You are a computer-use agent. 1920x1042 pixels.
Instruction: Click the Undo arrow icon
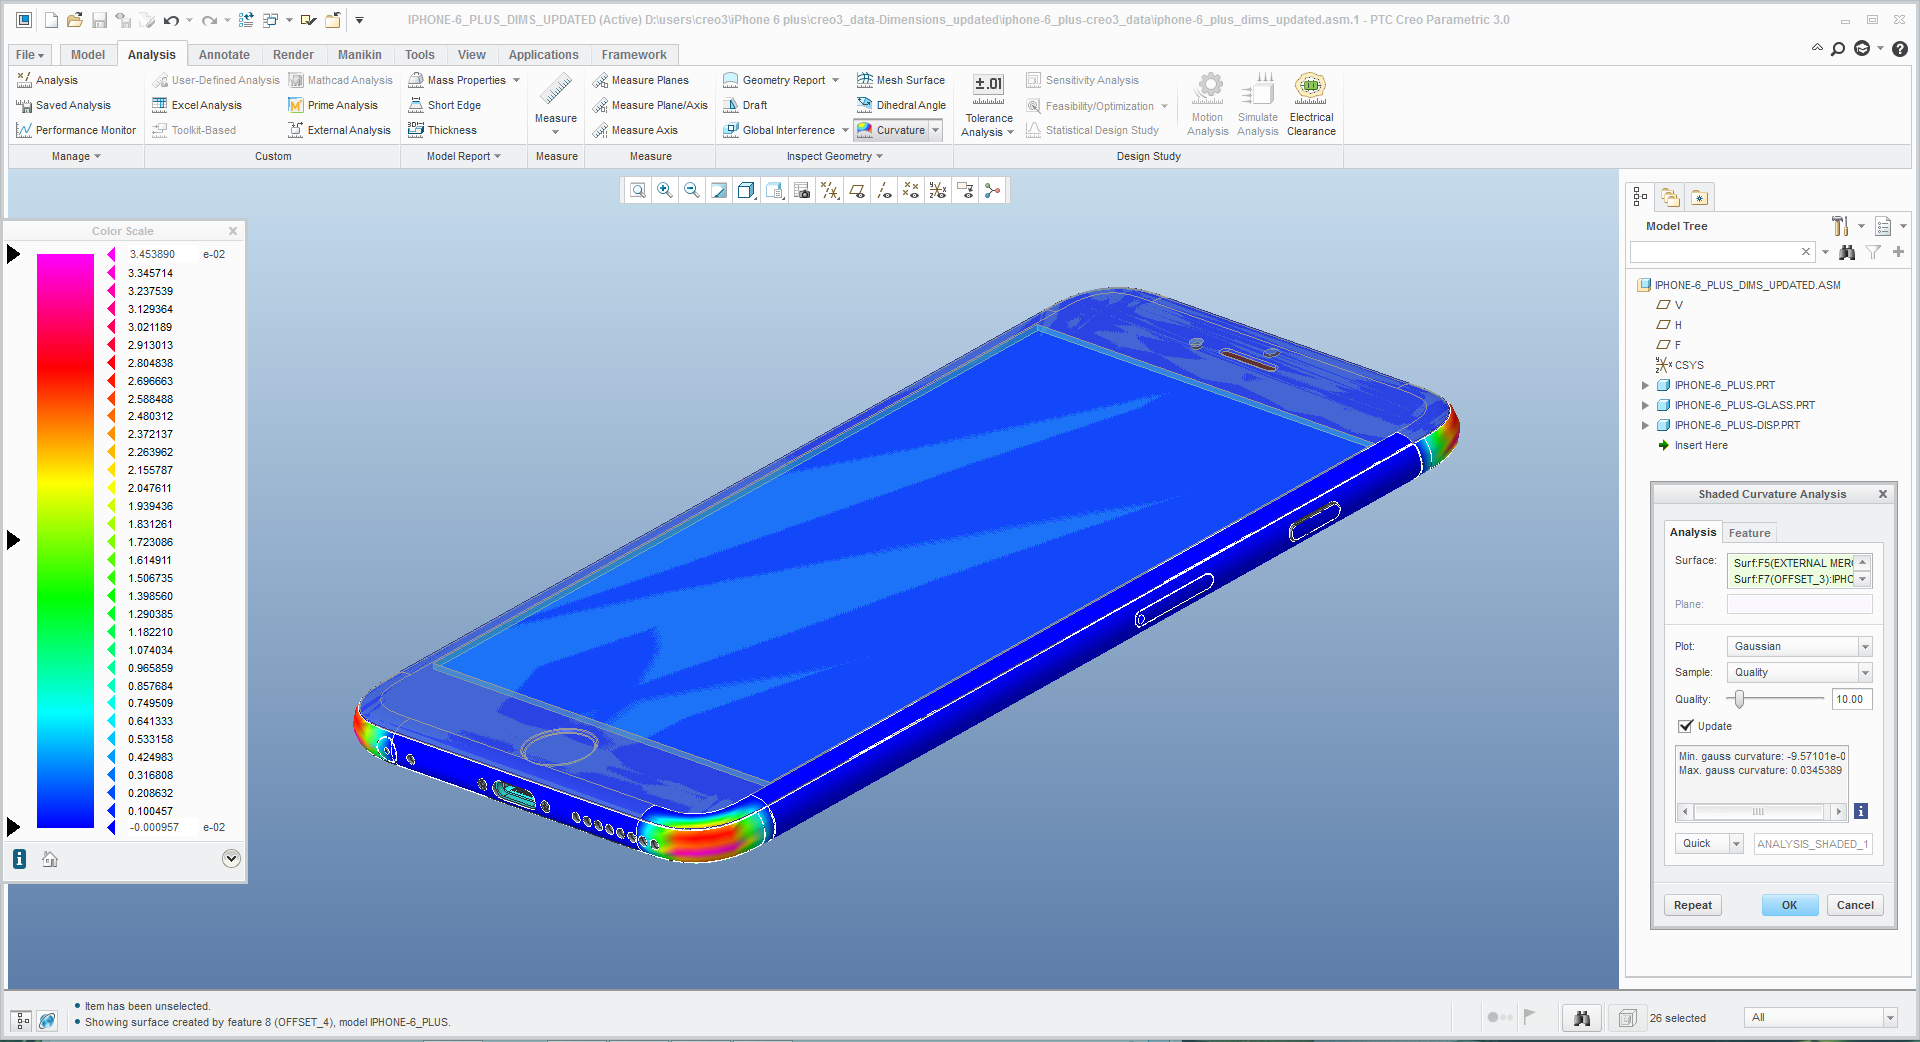[x=171, y=20]
